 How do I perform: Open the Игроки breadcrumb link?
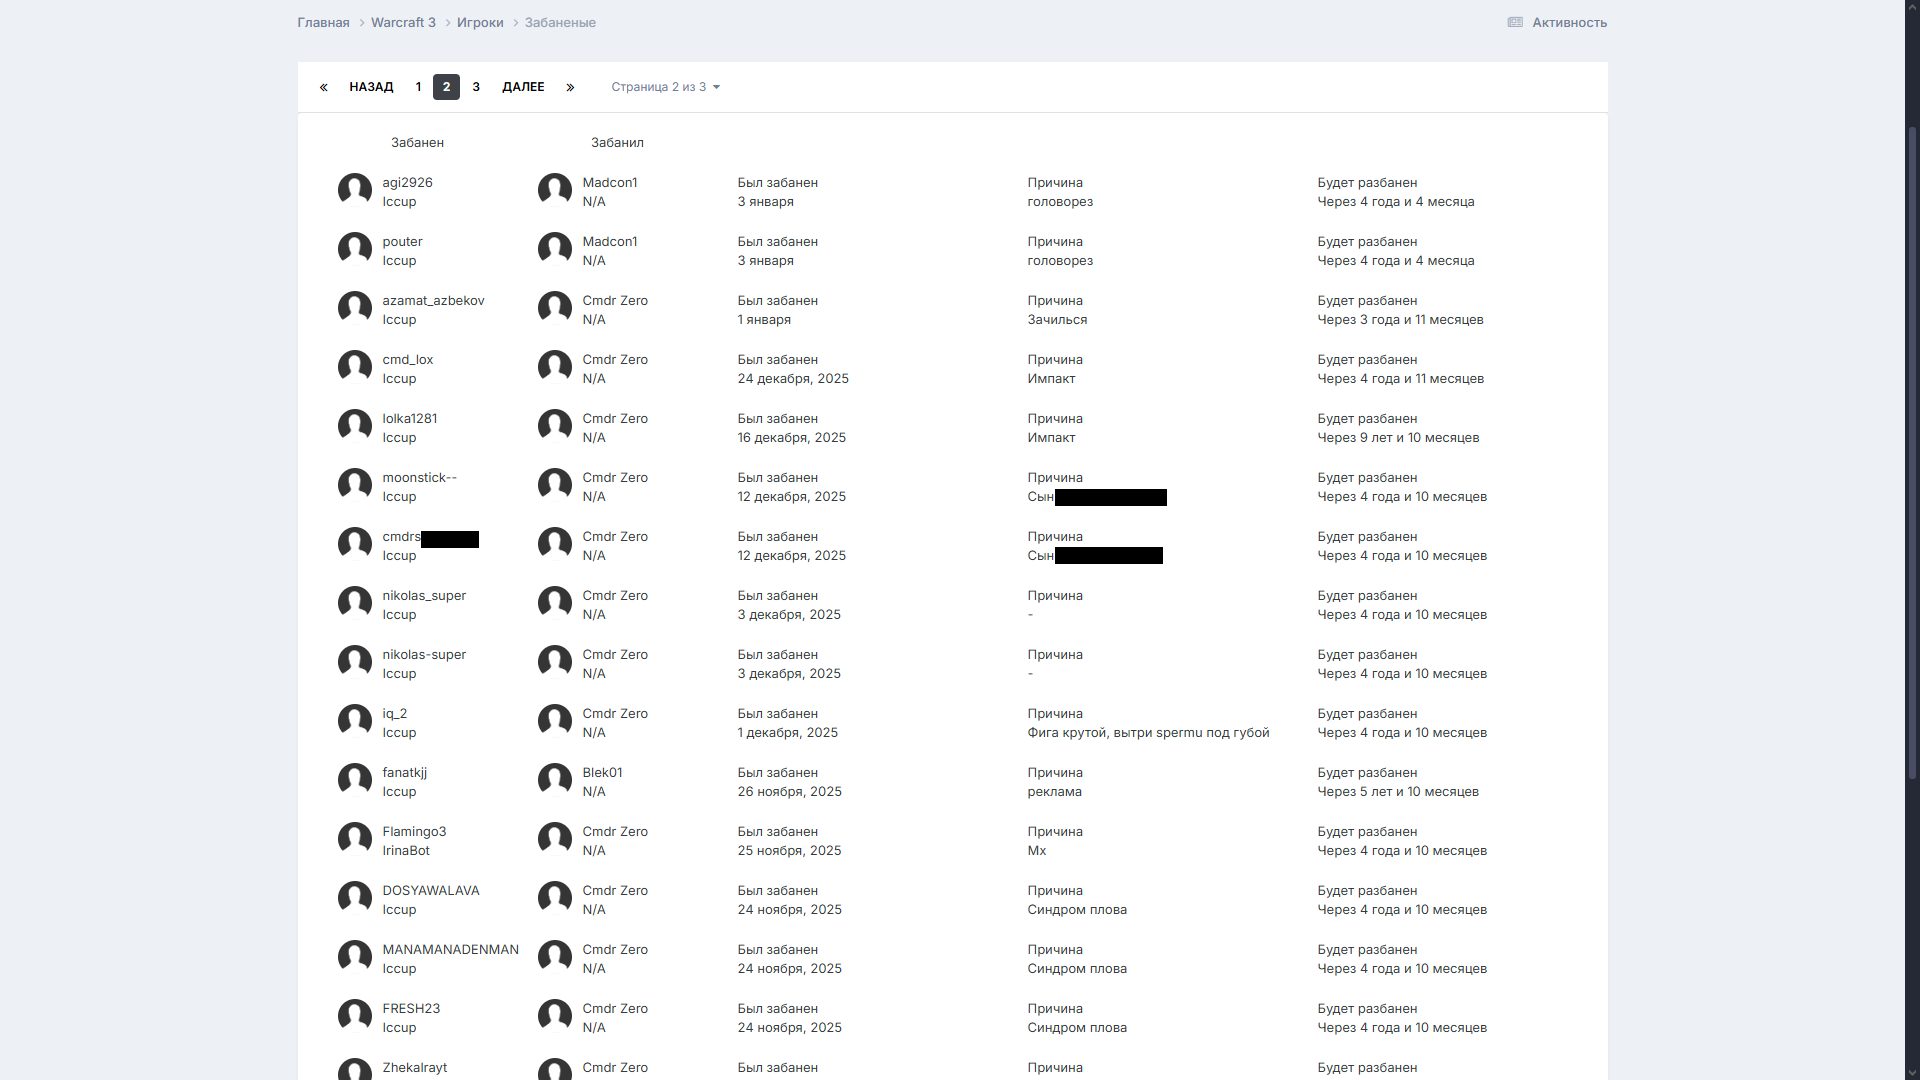pyautogui.click(x=480, y=22)
